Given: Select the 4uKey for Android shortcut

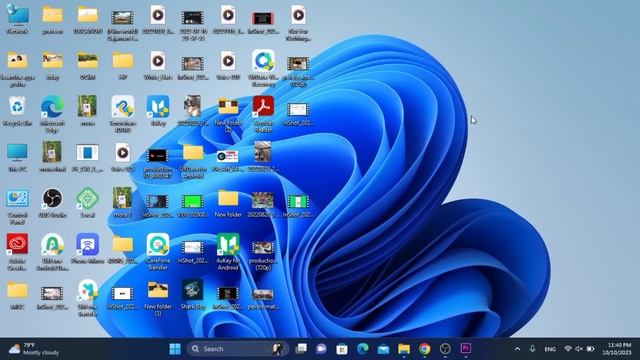Looking at the screenshot, I should pyautogui.click(x=228, y=251).
